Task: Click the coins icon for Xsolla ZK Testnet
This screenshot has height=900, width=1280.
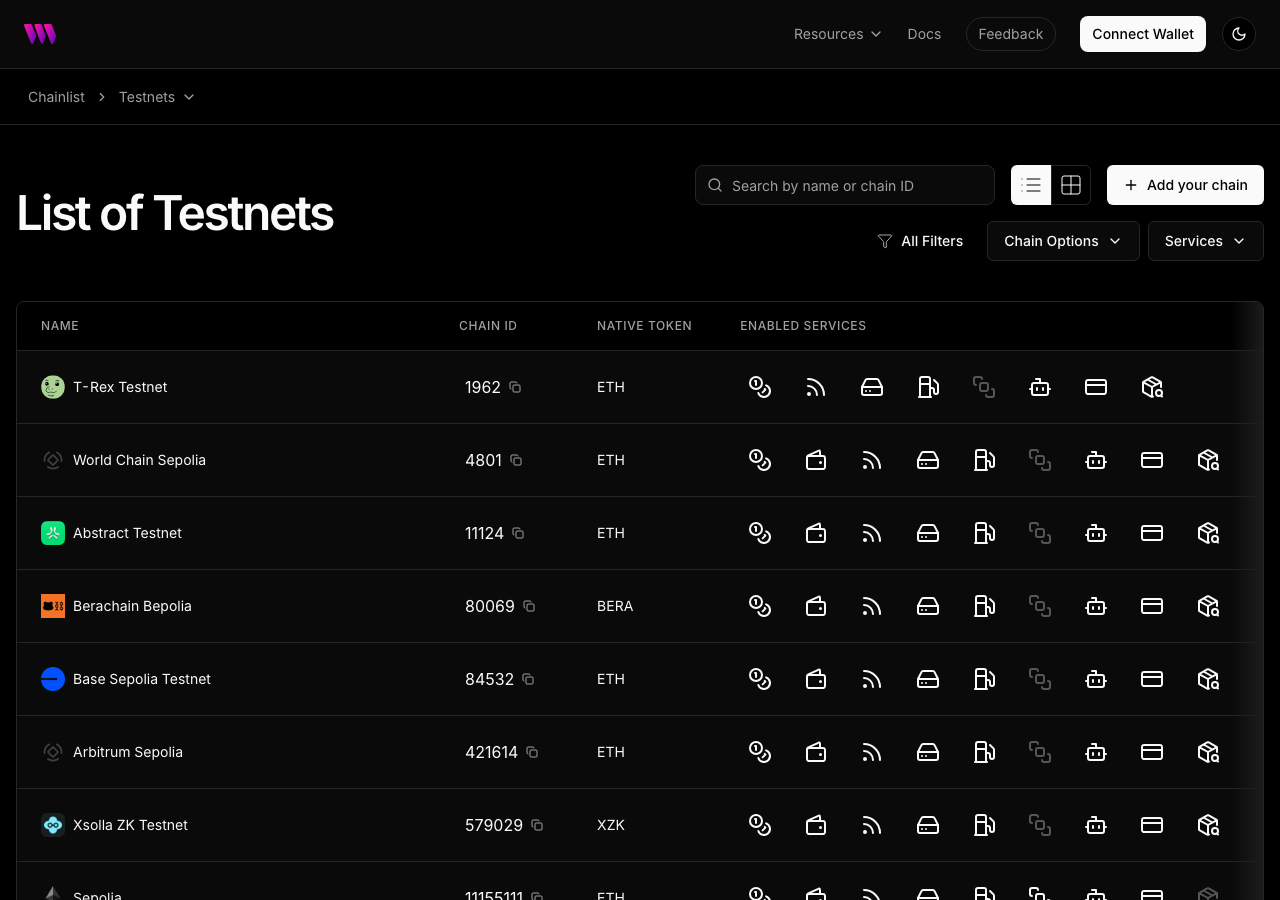Action: coord(760,825)
